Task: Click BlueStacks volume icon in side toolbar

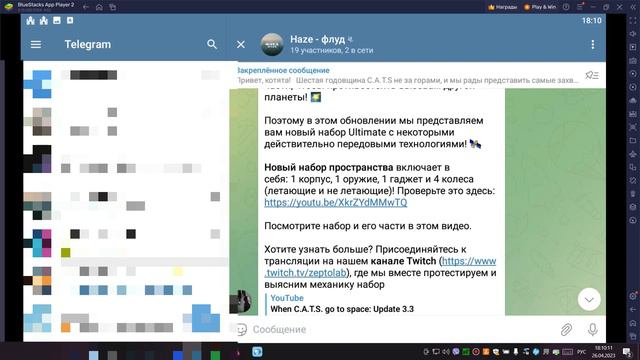Action: tap(633, 33)
